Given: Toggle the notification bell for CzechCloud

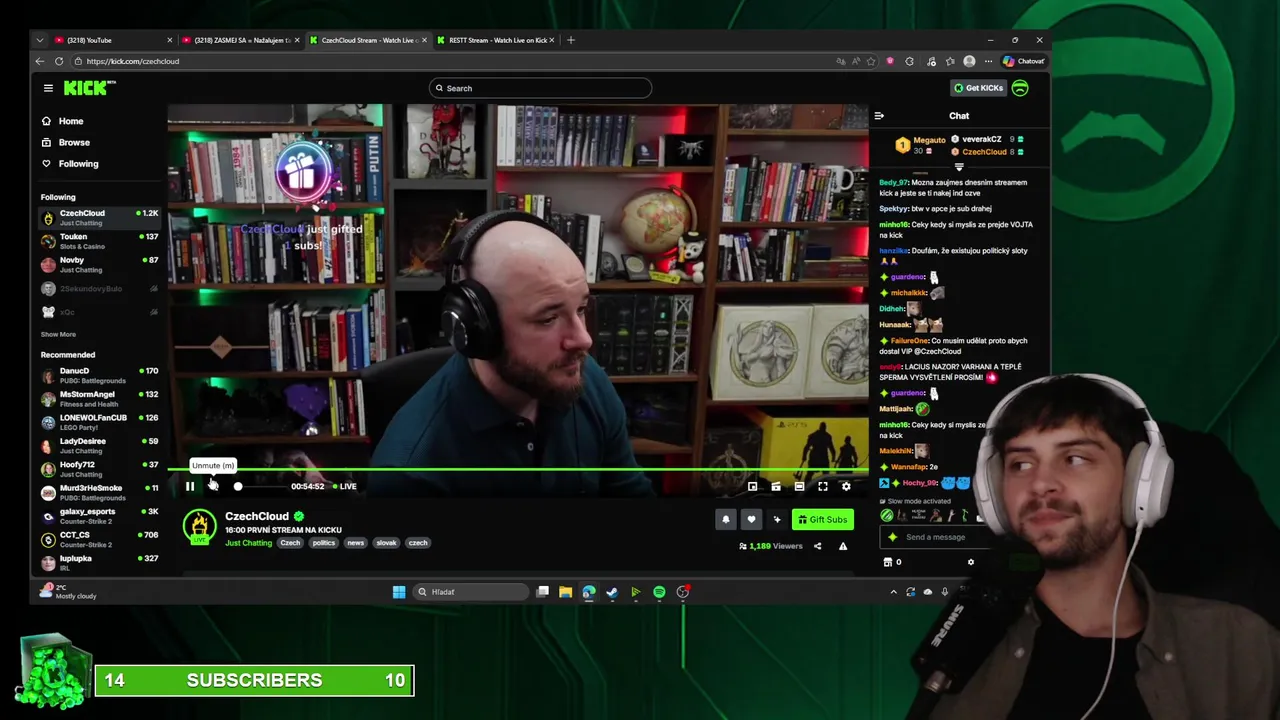Looking at the screenshot, I should pos(726,519).
